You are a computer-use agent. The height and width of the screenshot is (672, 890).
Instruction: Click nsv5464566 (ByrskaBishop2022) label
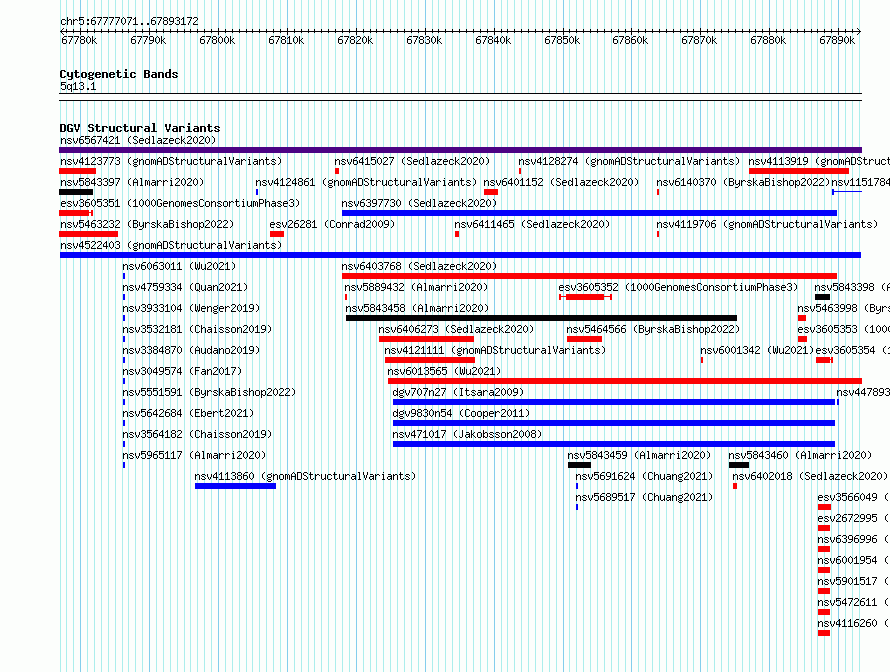[653, 329]
